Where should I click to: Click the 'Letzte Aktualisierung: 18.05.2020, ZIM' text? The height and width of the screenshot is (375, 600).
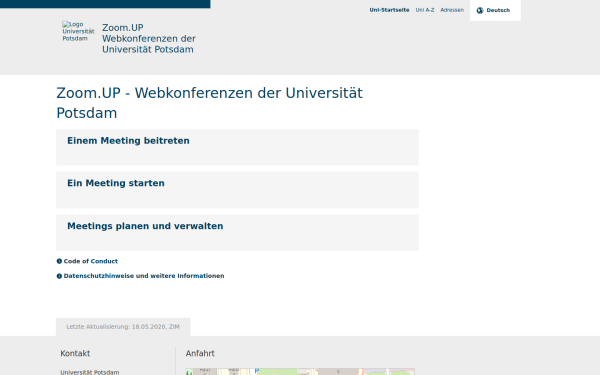point(123,327)
